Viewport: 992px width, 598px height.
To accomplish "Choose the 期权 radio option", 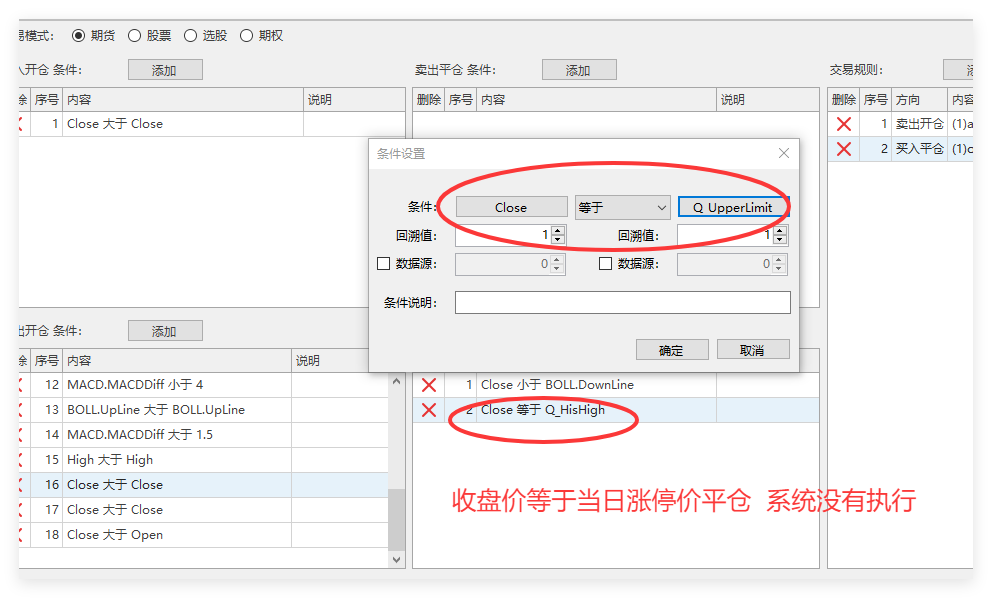I will (247, 35).
